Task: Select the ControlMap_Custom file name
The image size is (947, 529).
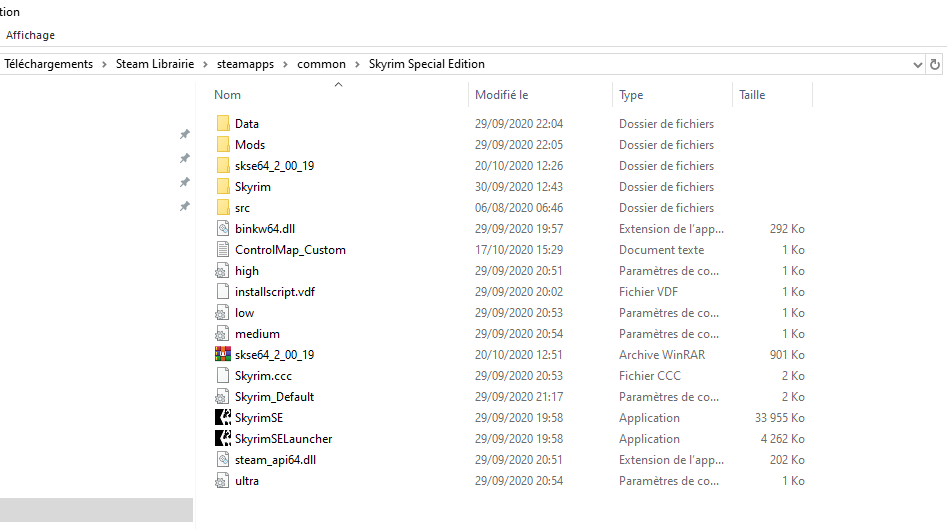Action: [x=290, y=250]
